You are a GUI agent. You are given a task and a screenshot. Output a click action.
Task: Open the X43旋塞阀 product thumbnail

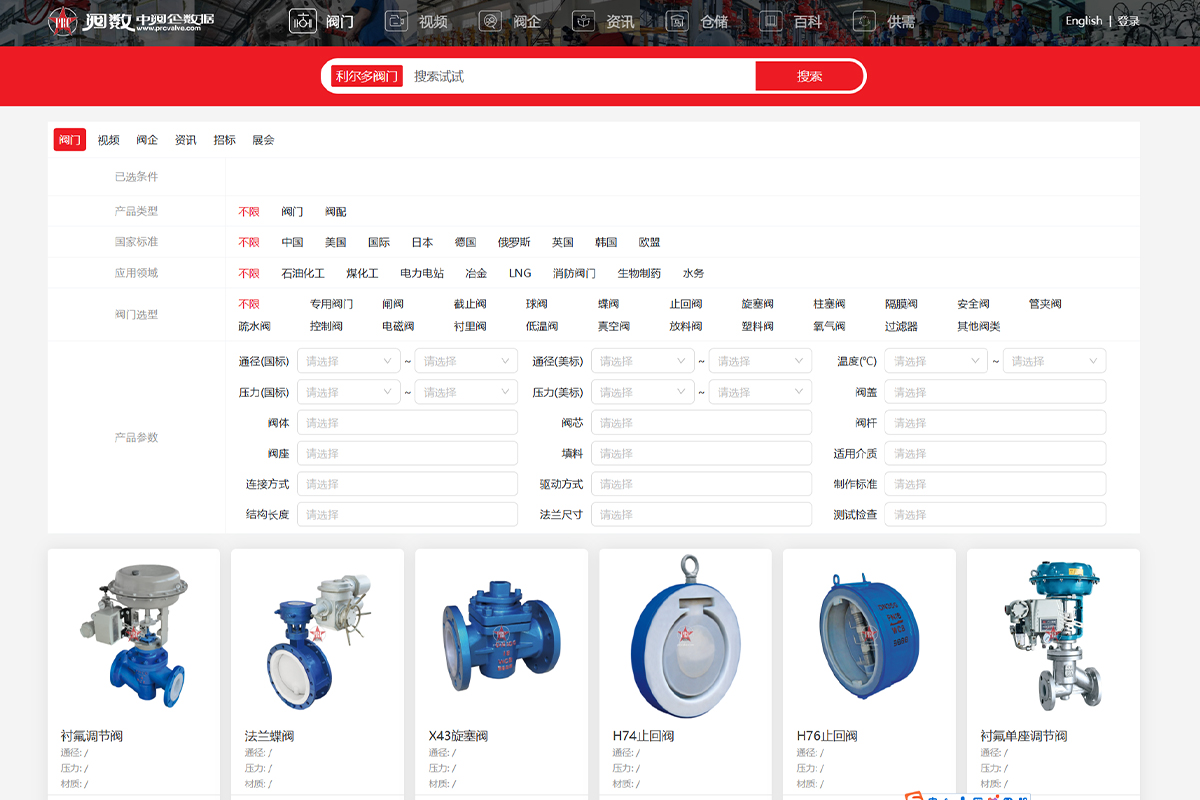501,635
